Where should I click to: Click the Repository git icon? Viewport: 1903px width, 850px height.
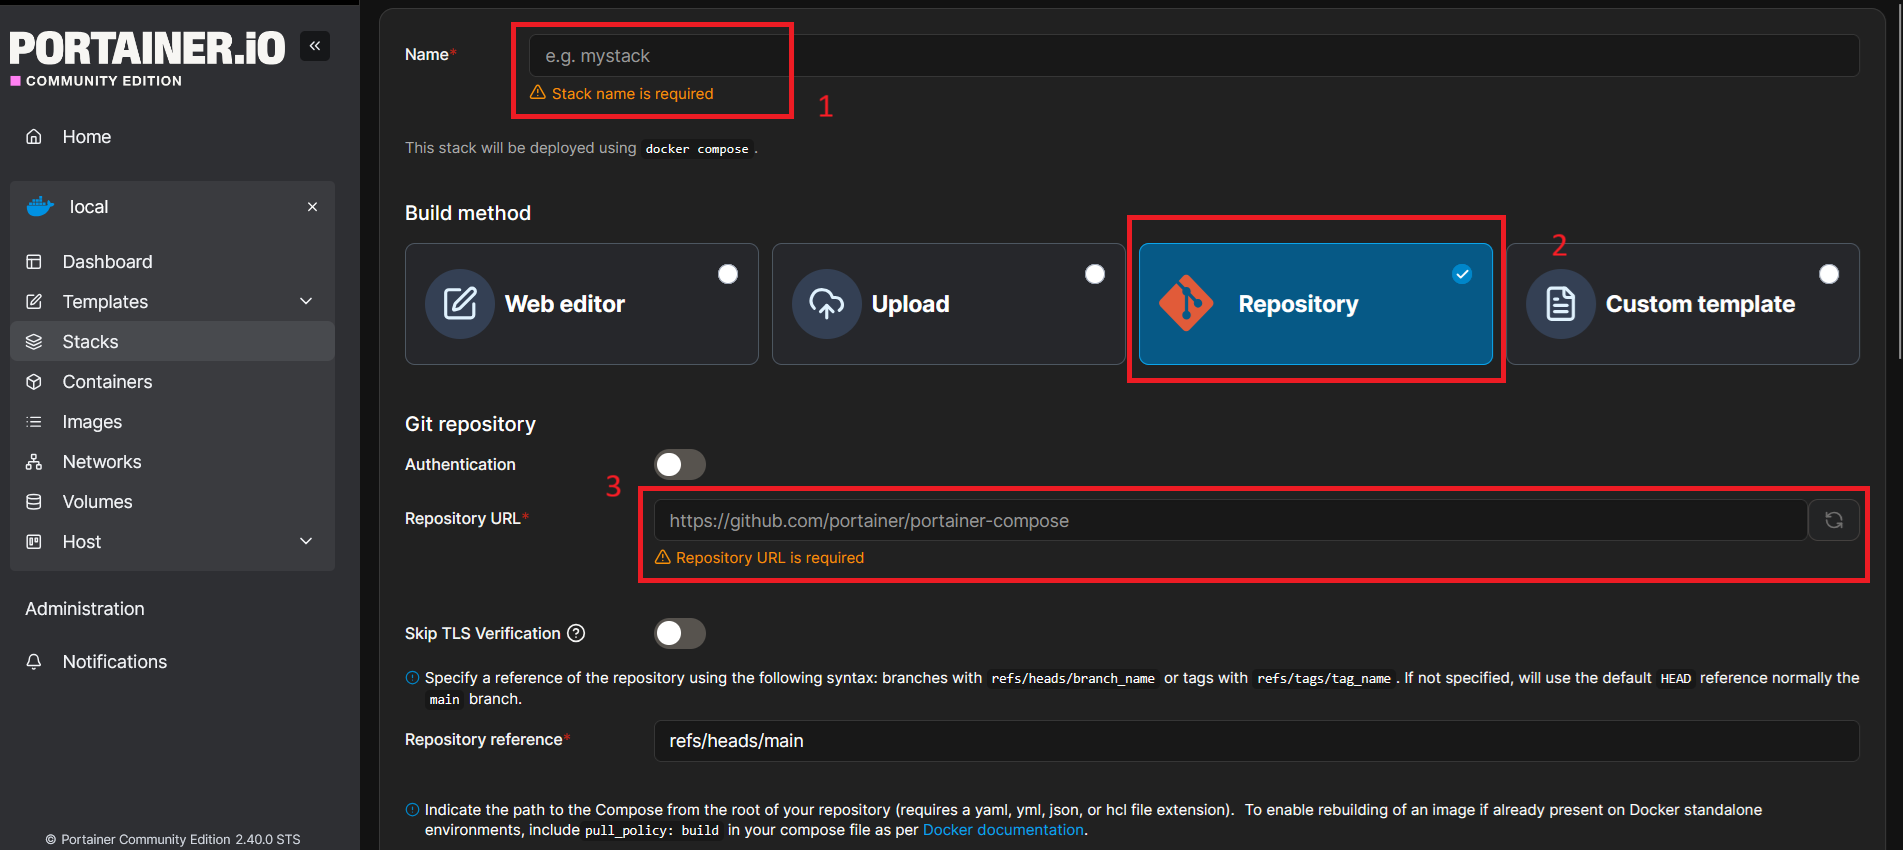click(1186, 303)
